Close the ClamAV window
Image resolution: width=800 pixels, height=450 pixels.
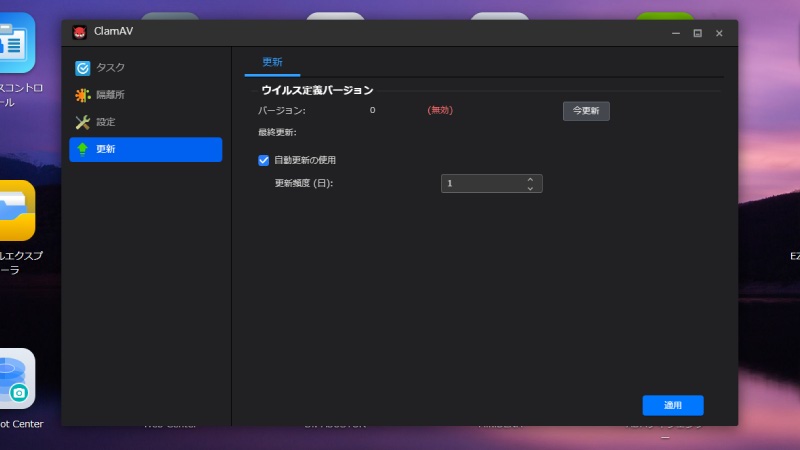coord(719,33)
